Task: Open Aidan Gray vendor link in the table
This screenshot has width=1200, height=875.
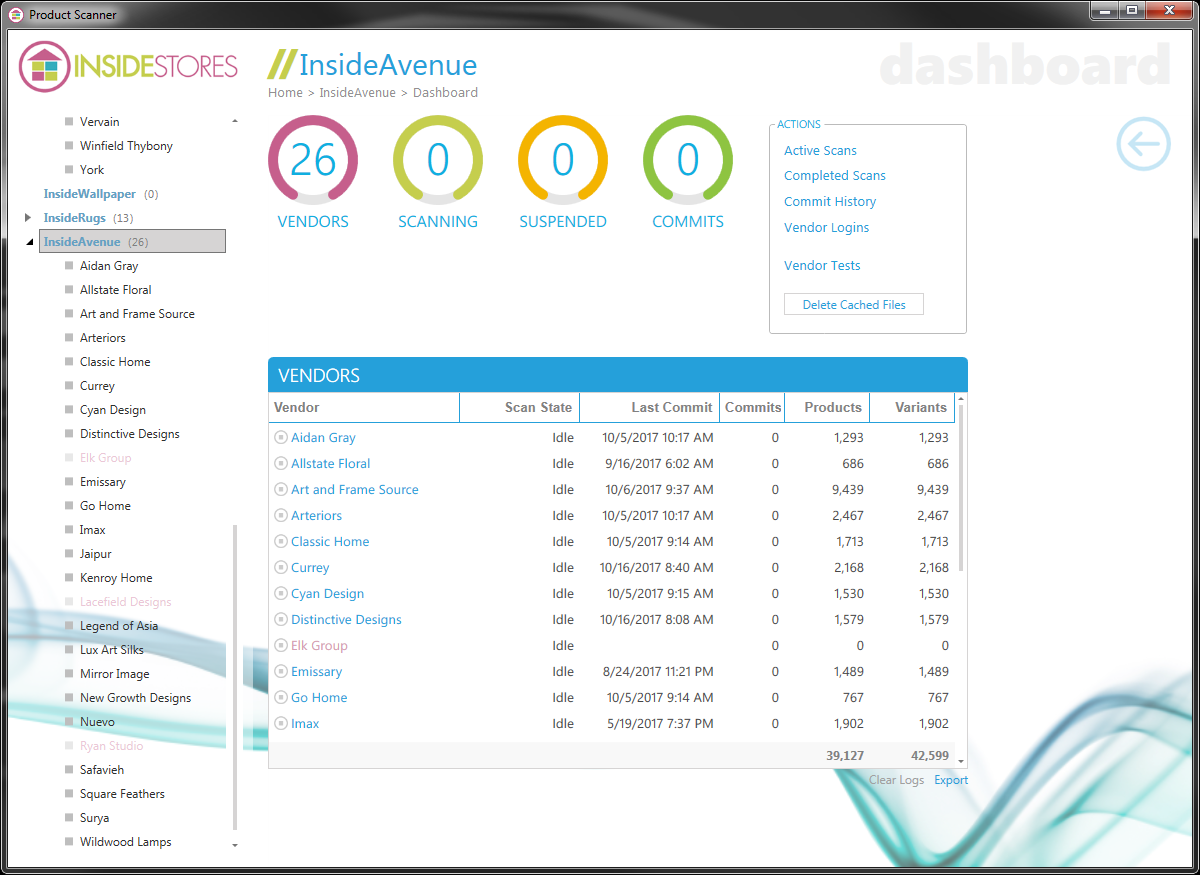Action: pos(323,438)
